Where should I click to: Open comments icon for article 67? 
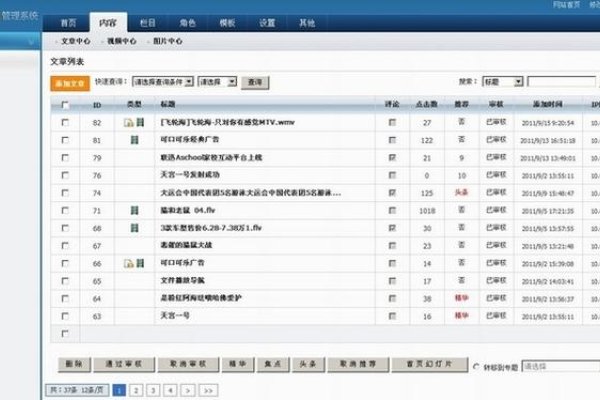tap(392, 246)
